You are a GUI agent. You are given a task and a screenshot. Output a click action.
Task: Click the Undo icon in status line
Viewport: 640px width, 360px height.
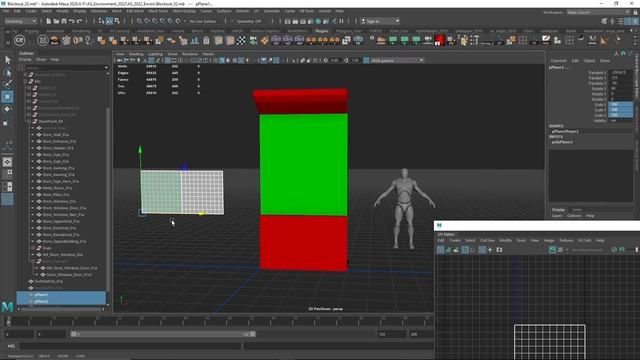point(72,21)
